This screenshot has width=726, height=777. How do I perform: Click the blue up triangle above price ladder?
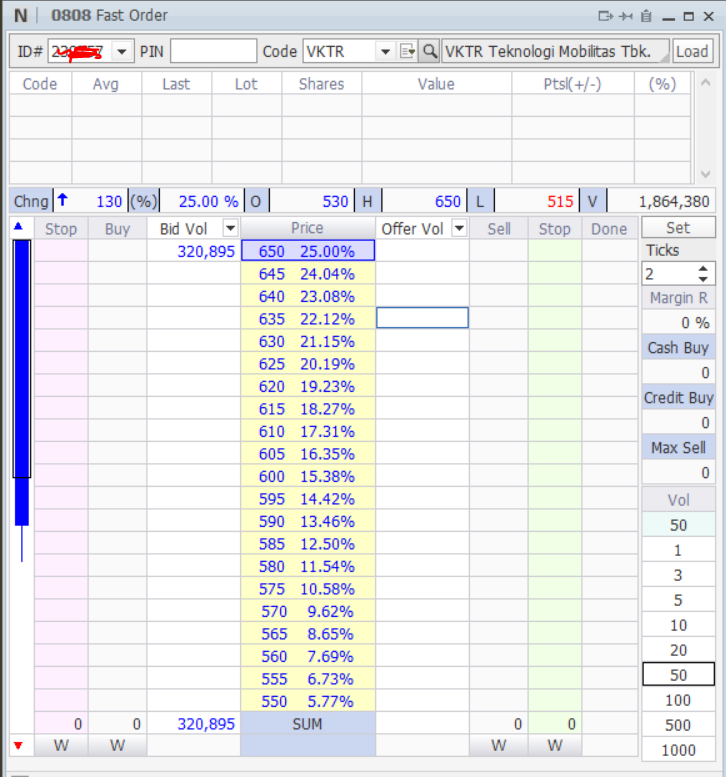(19, 226)
